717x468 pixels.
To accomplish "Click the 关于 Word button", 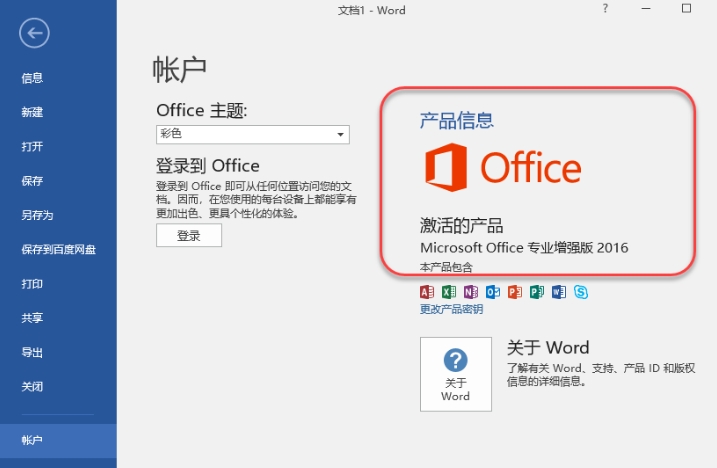I will pos(456,374).
